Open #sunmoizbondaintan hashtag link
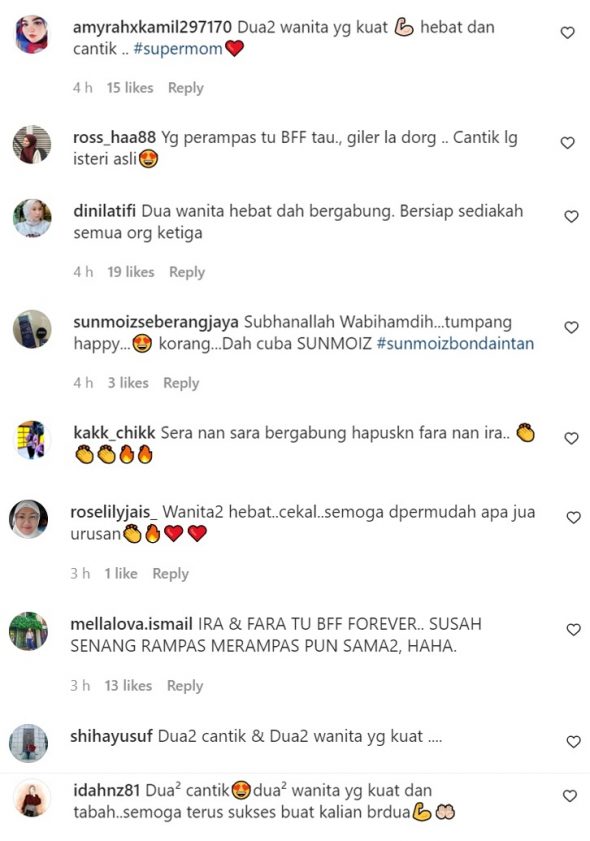Viewport: 590px width, 841px height. [x=455, y=343]
